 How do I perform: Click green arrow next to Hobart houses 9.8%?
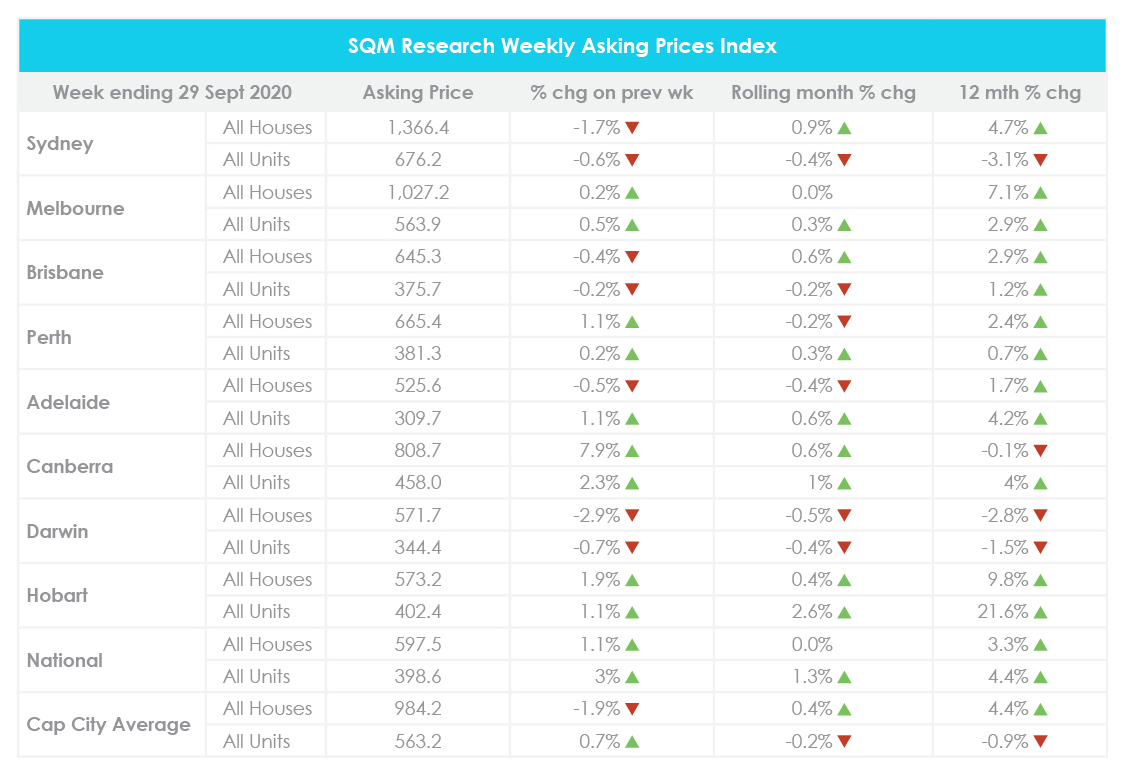(1040, 580)
